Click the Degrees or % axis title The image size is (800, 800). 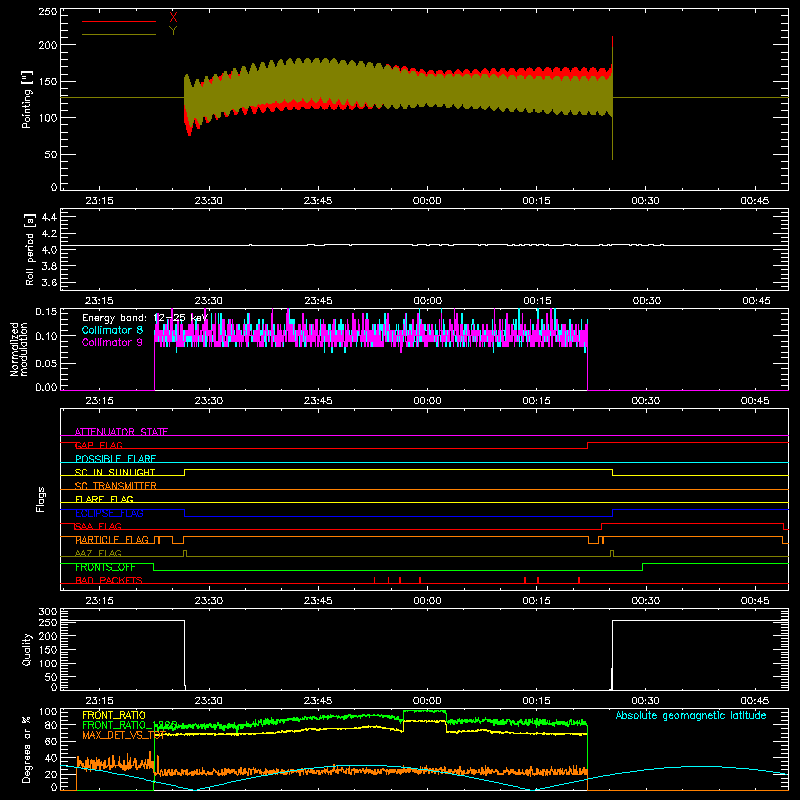(27, 749)
